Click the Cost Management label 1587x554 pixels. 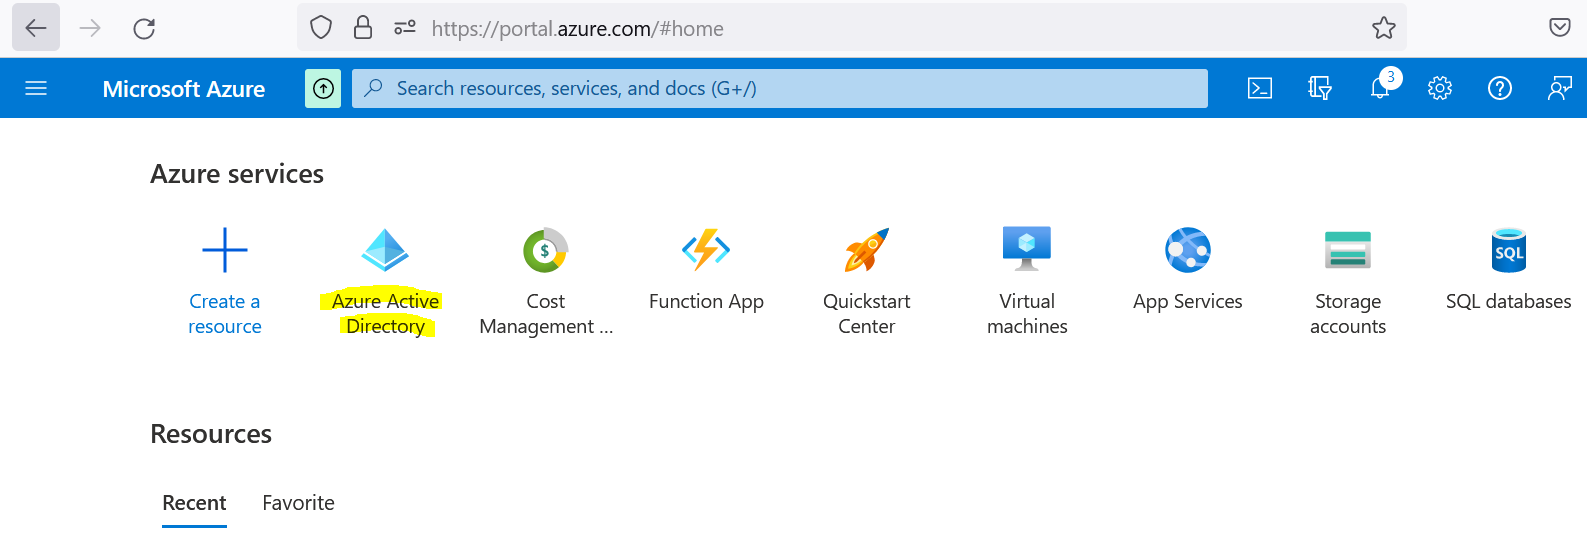click(546, 314)
